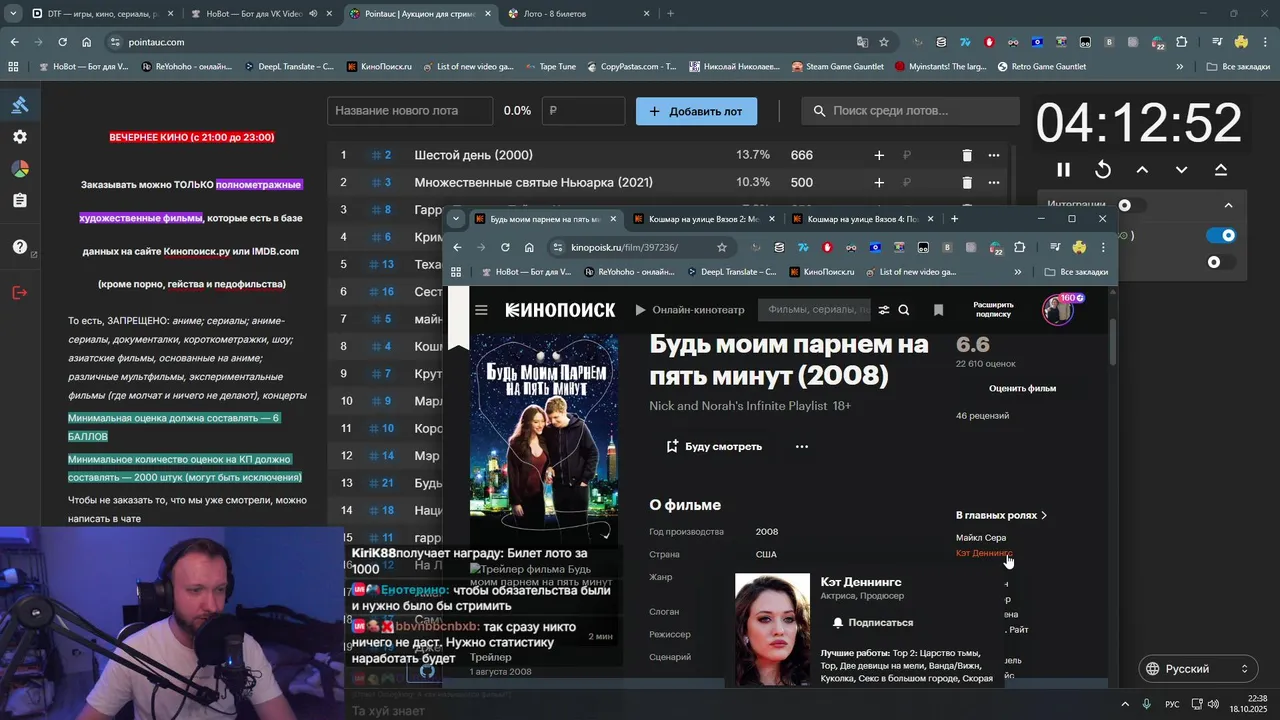This screenshot has height=720, width=1280.
Task: Open the clipboard history icon in Pointauc sidebar
Action: point(20,201)
